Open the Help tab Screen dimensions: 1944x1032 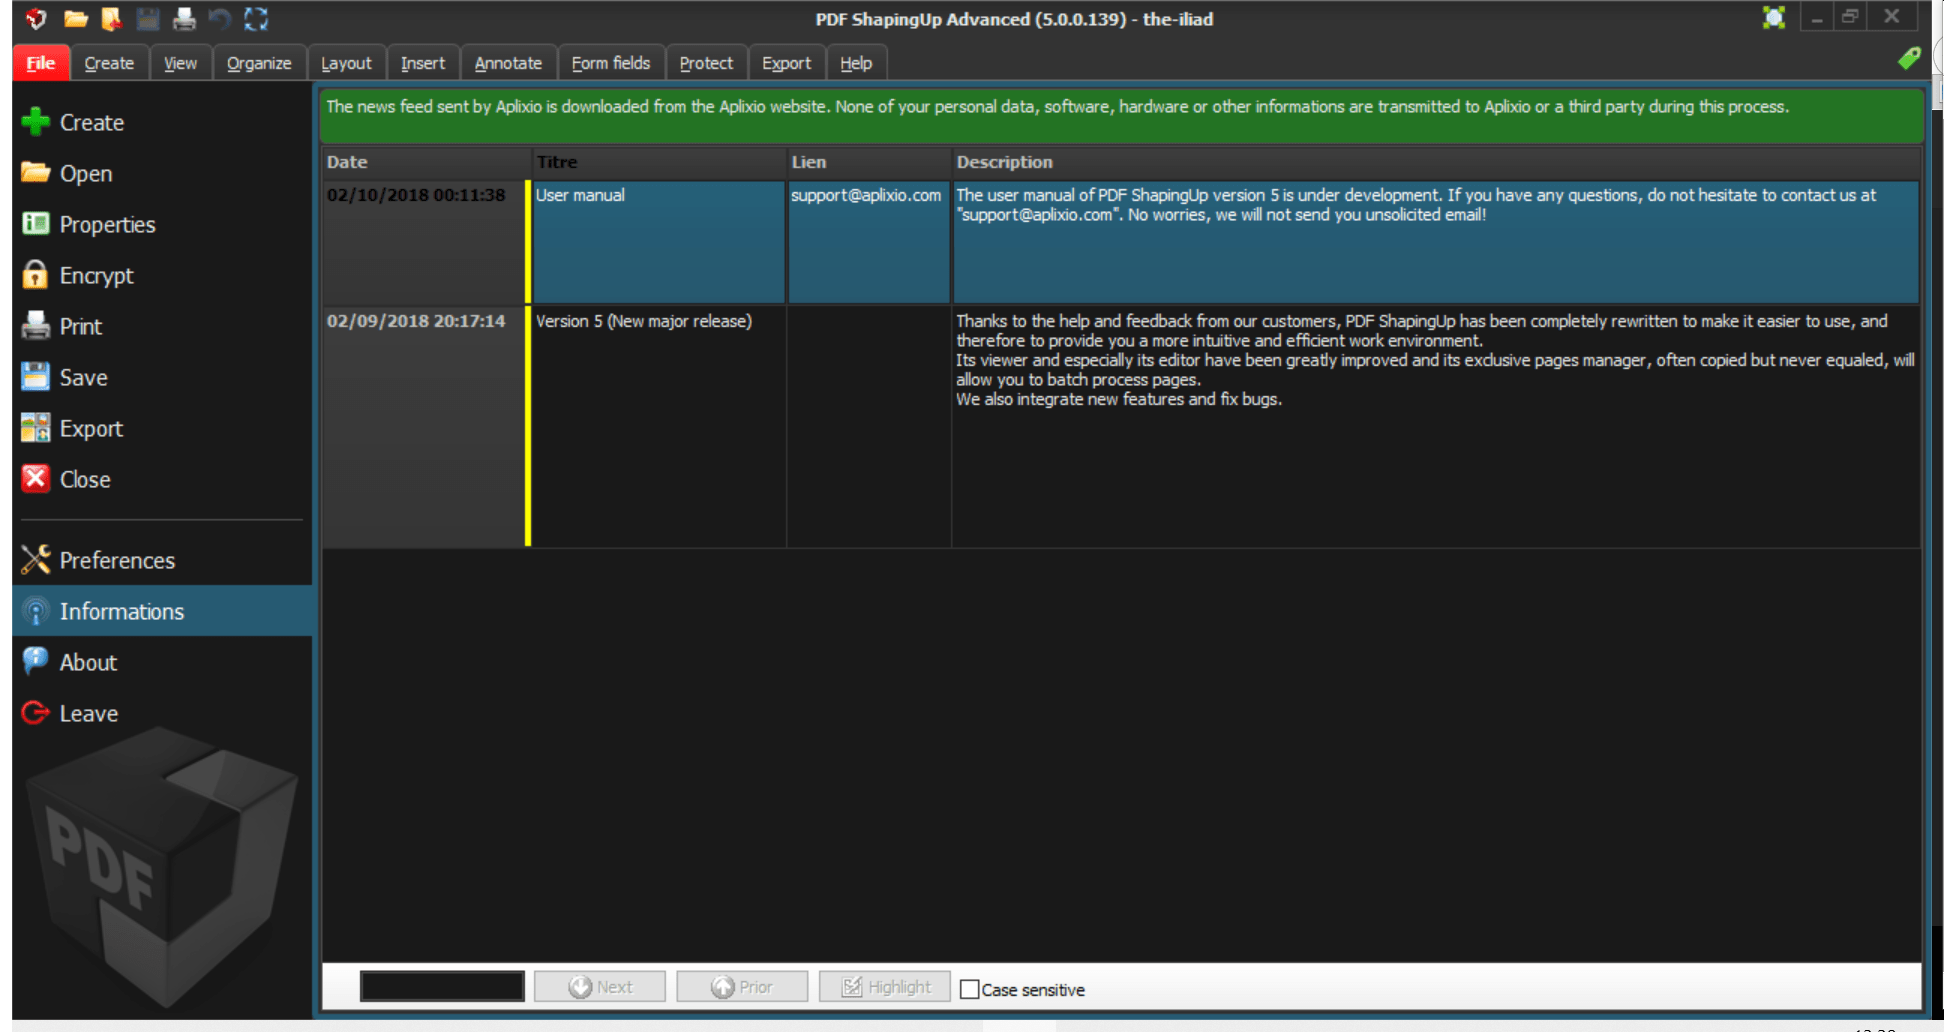pos(856,63)
